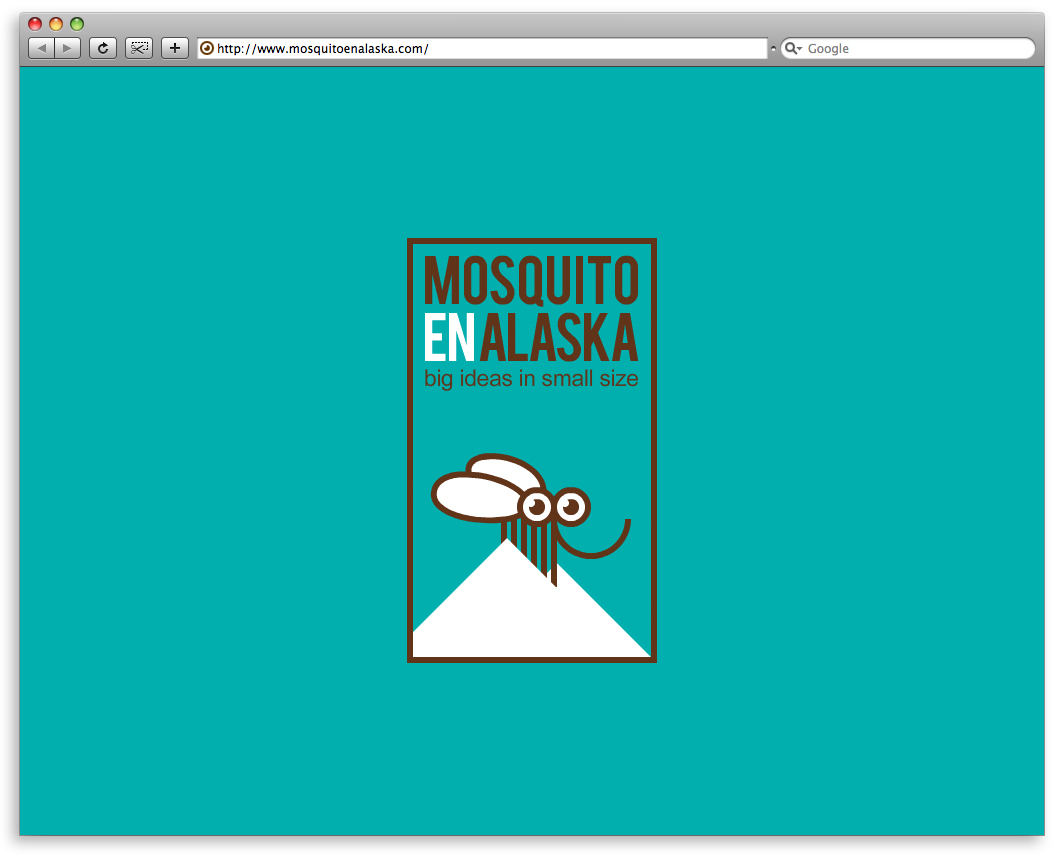Close the browser window with the red button

[x=35, y=24]
